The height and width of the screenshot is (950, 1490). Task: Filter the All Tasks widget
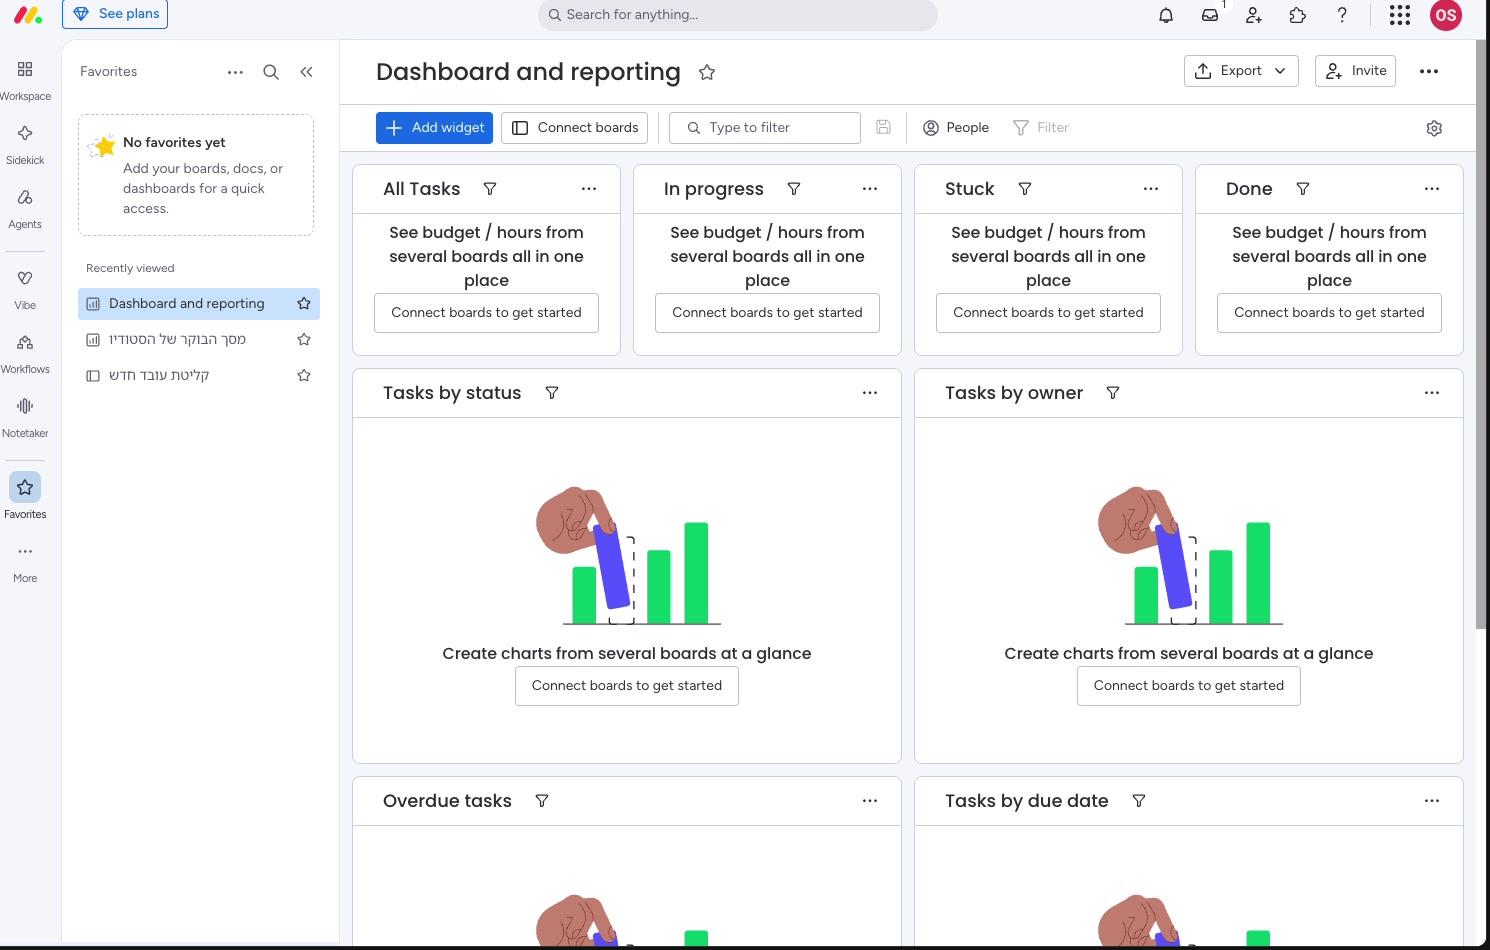(x=490, y=189)
